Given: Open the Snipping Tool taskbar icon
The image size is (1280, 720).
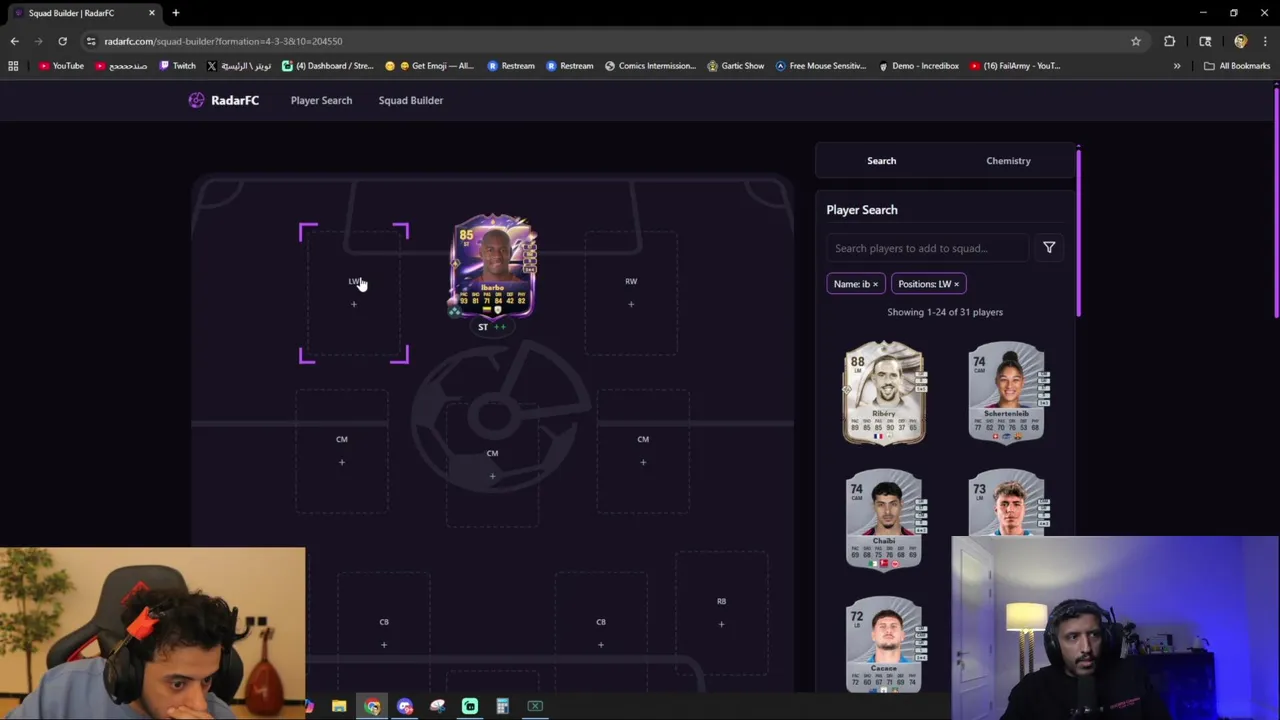Looking at the screenshot, I should tap(437, 707).
